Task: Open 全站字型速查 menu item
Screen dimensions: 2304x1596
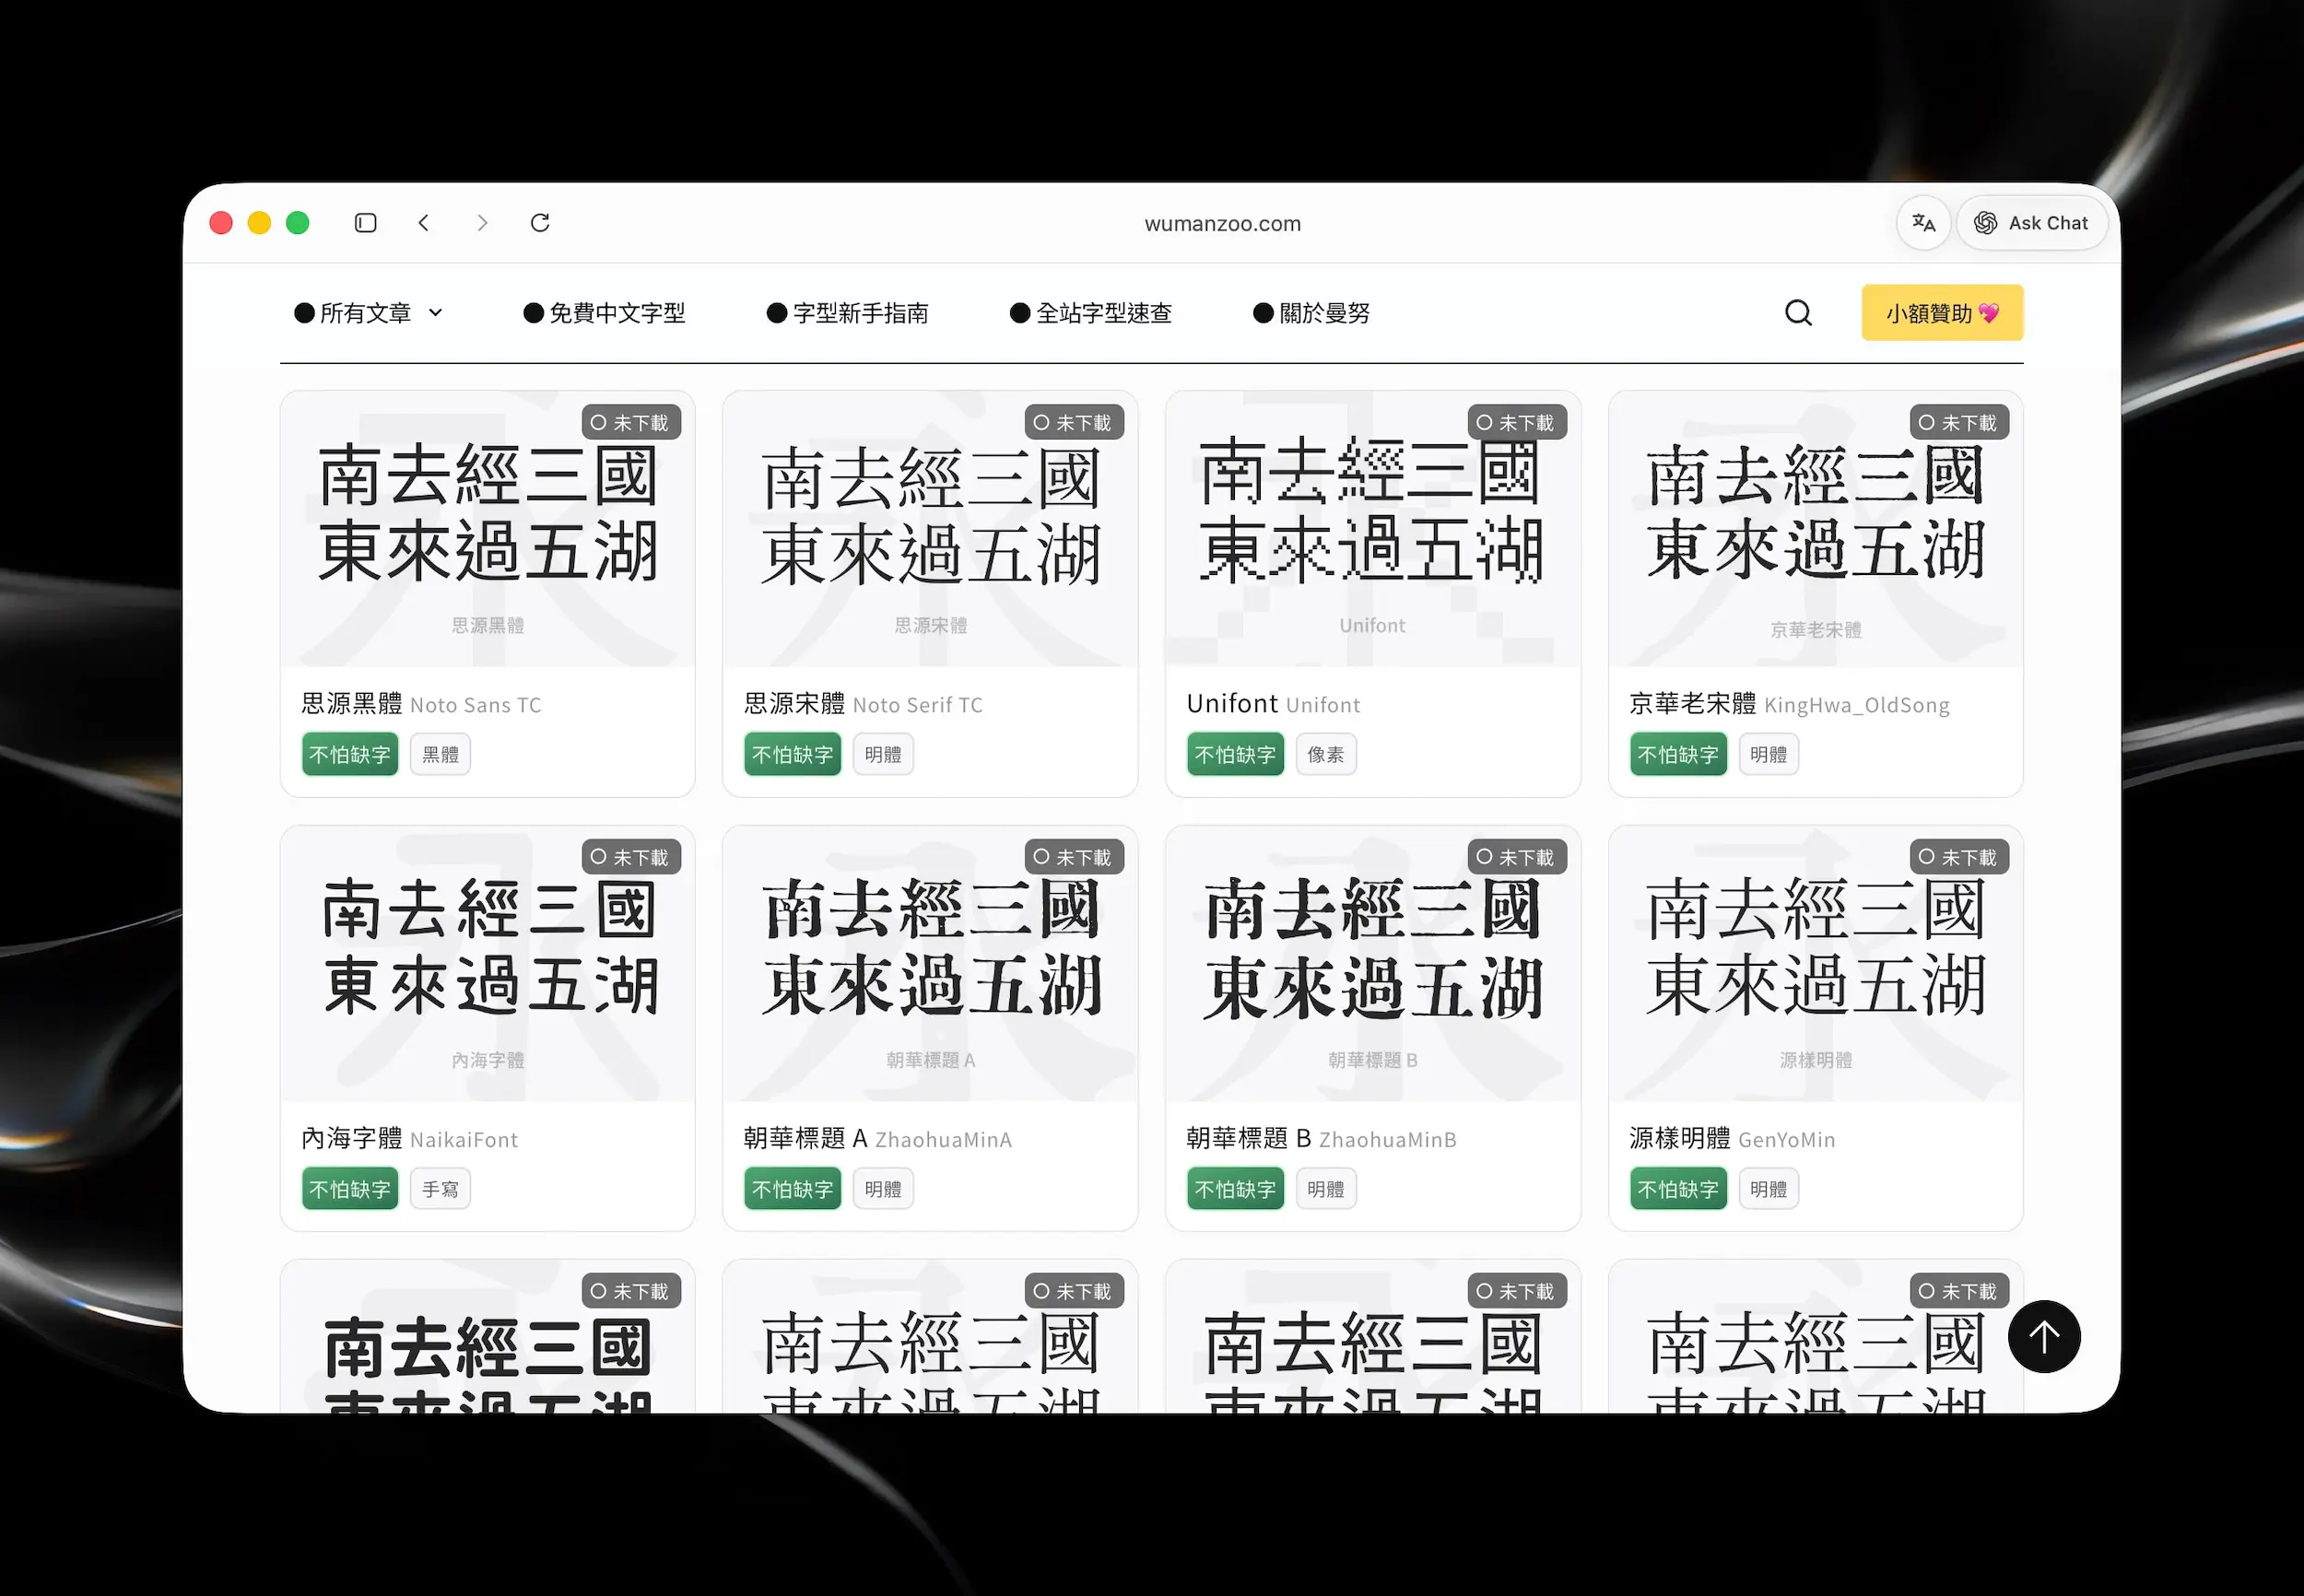Action: pos(1090,313)
